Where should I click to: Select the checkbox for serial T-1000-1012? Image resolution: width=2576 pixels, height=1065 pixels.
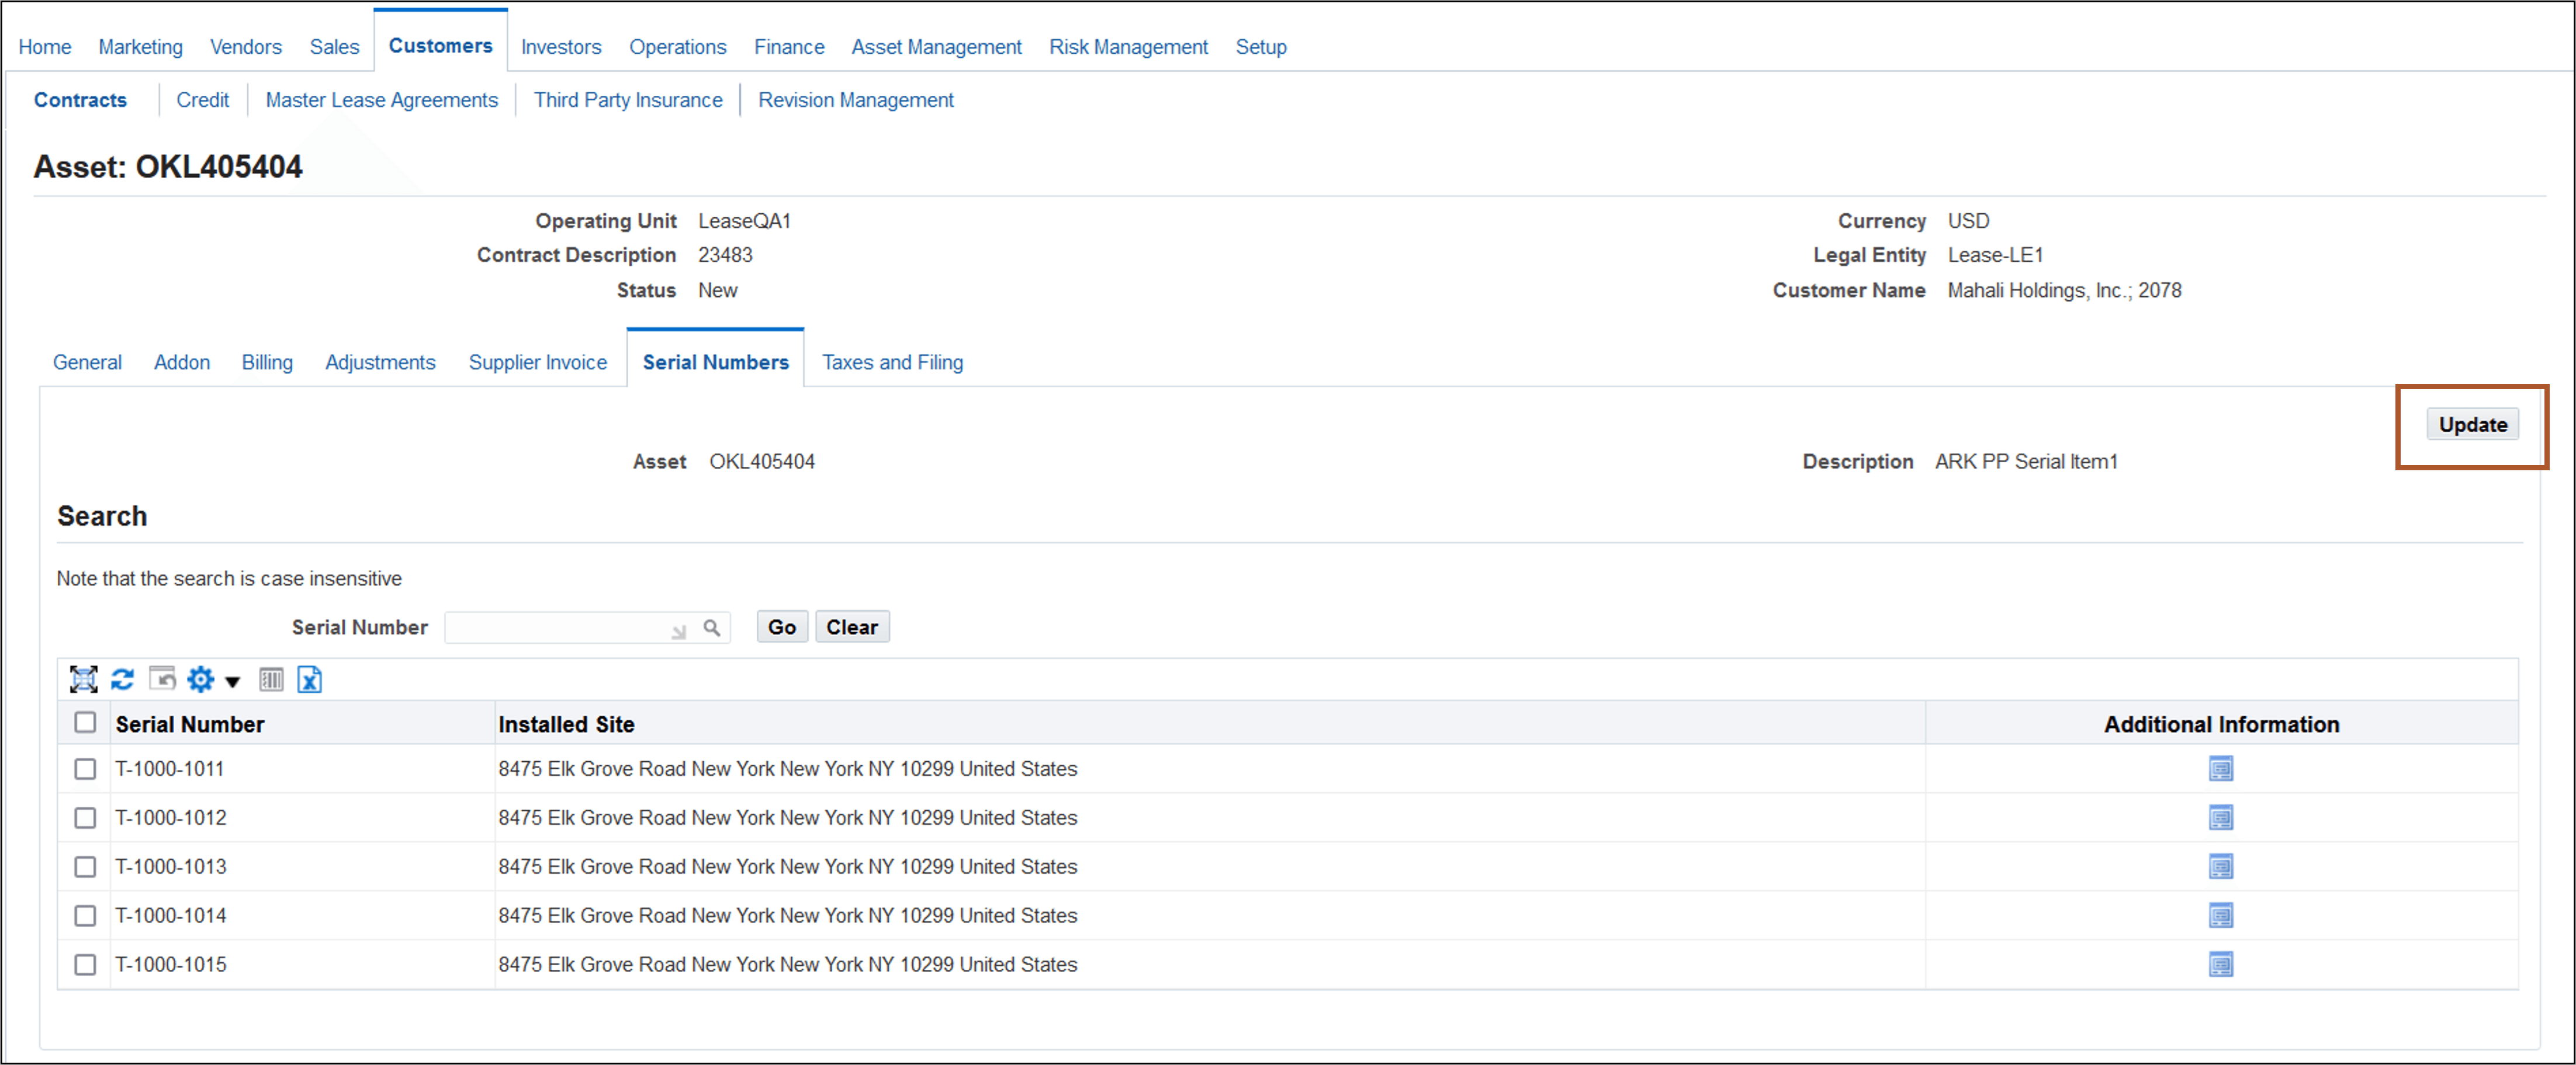[x=85, y=818]
